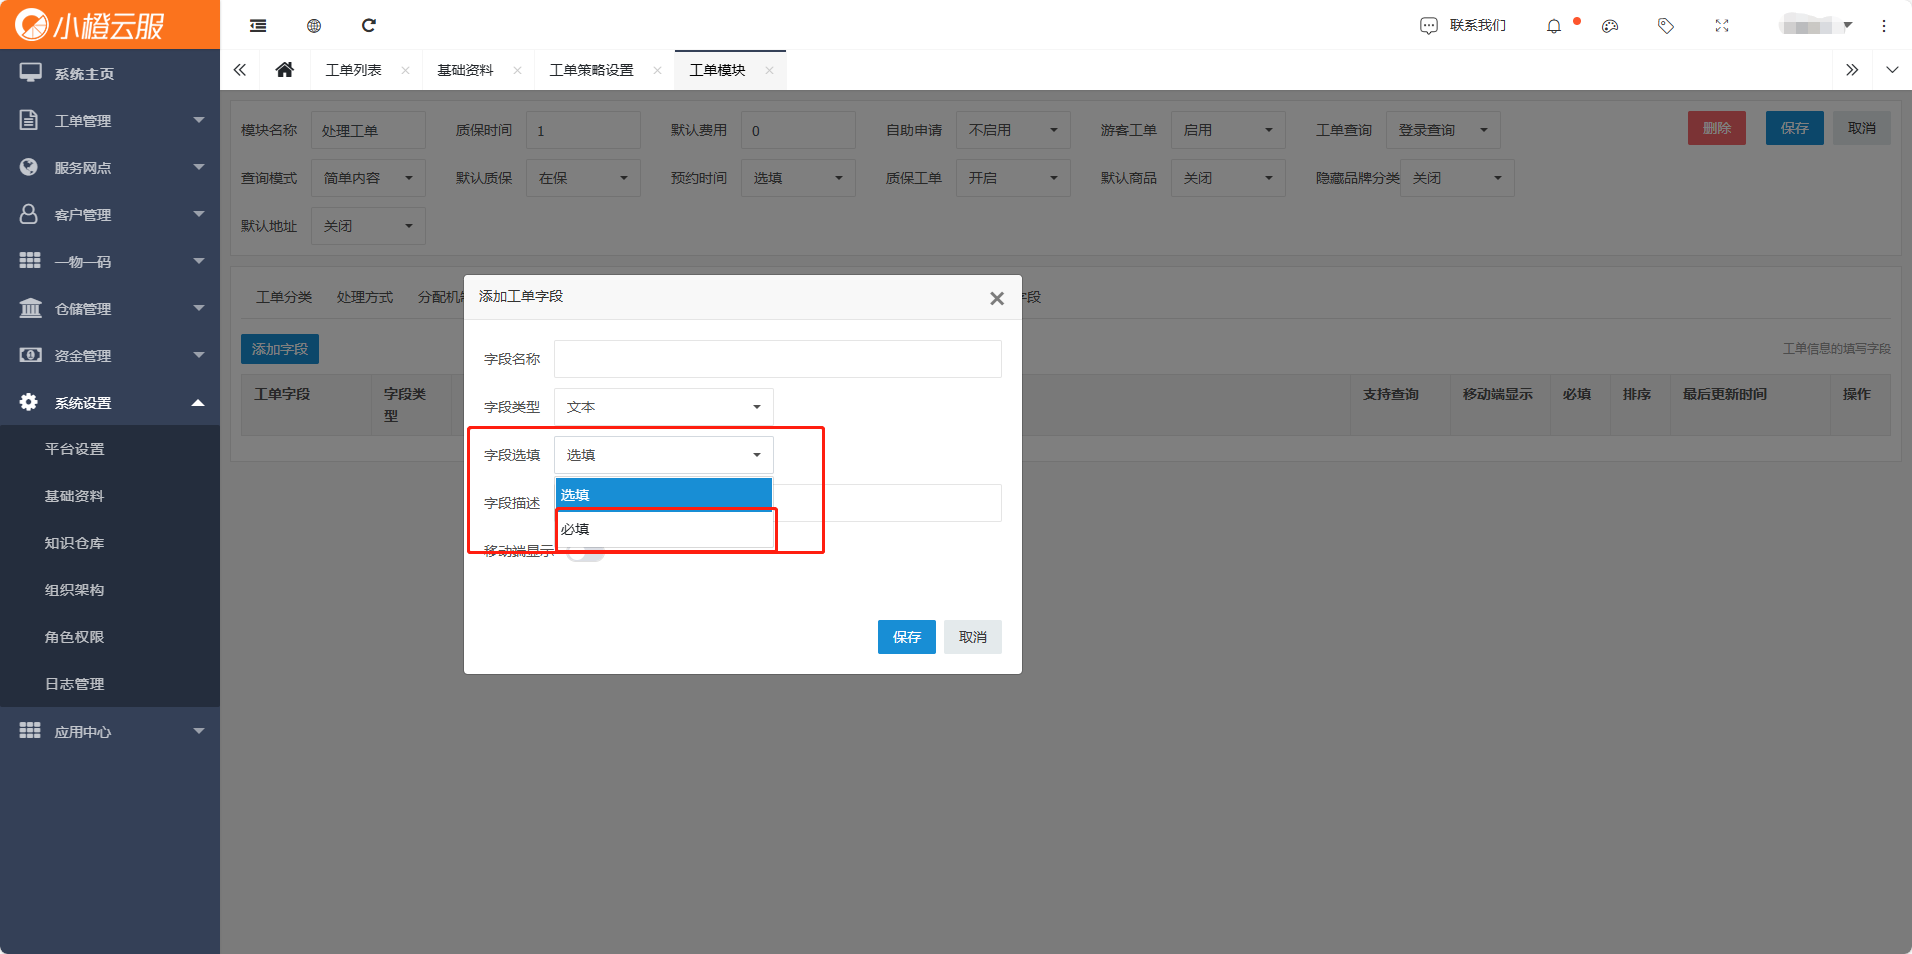This screenshot has height=954, width=1912.
Task: Save the new field in dialog
Action: click(x=907, y=637)
